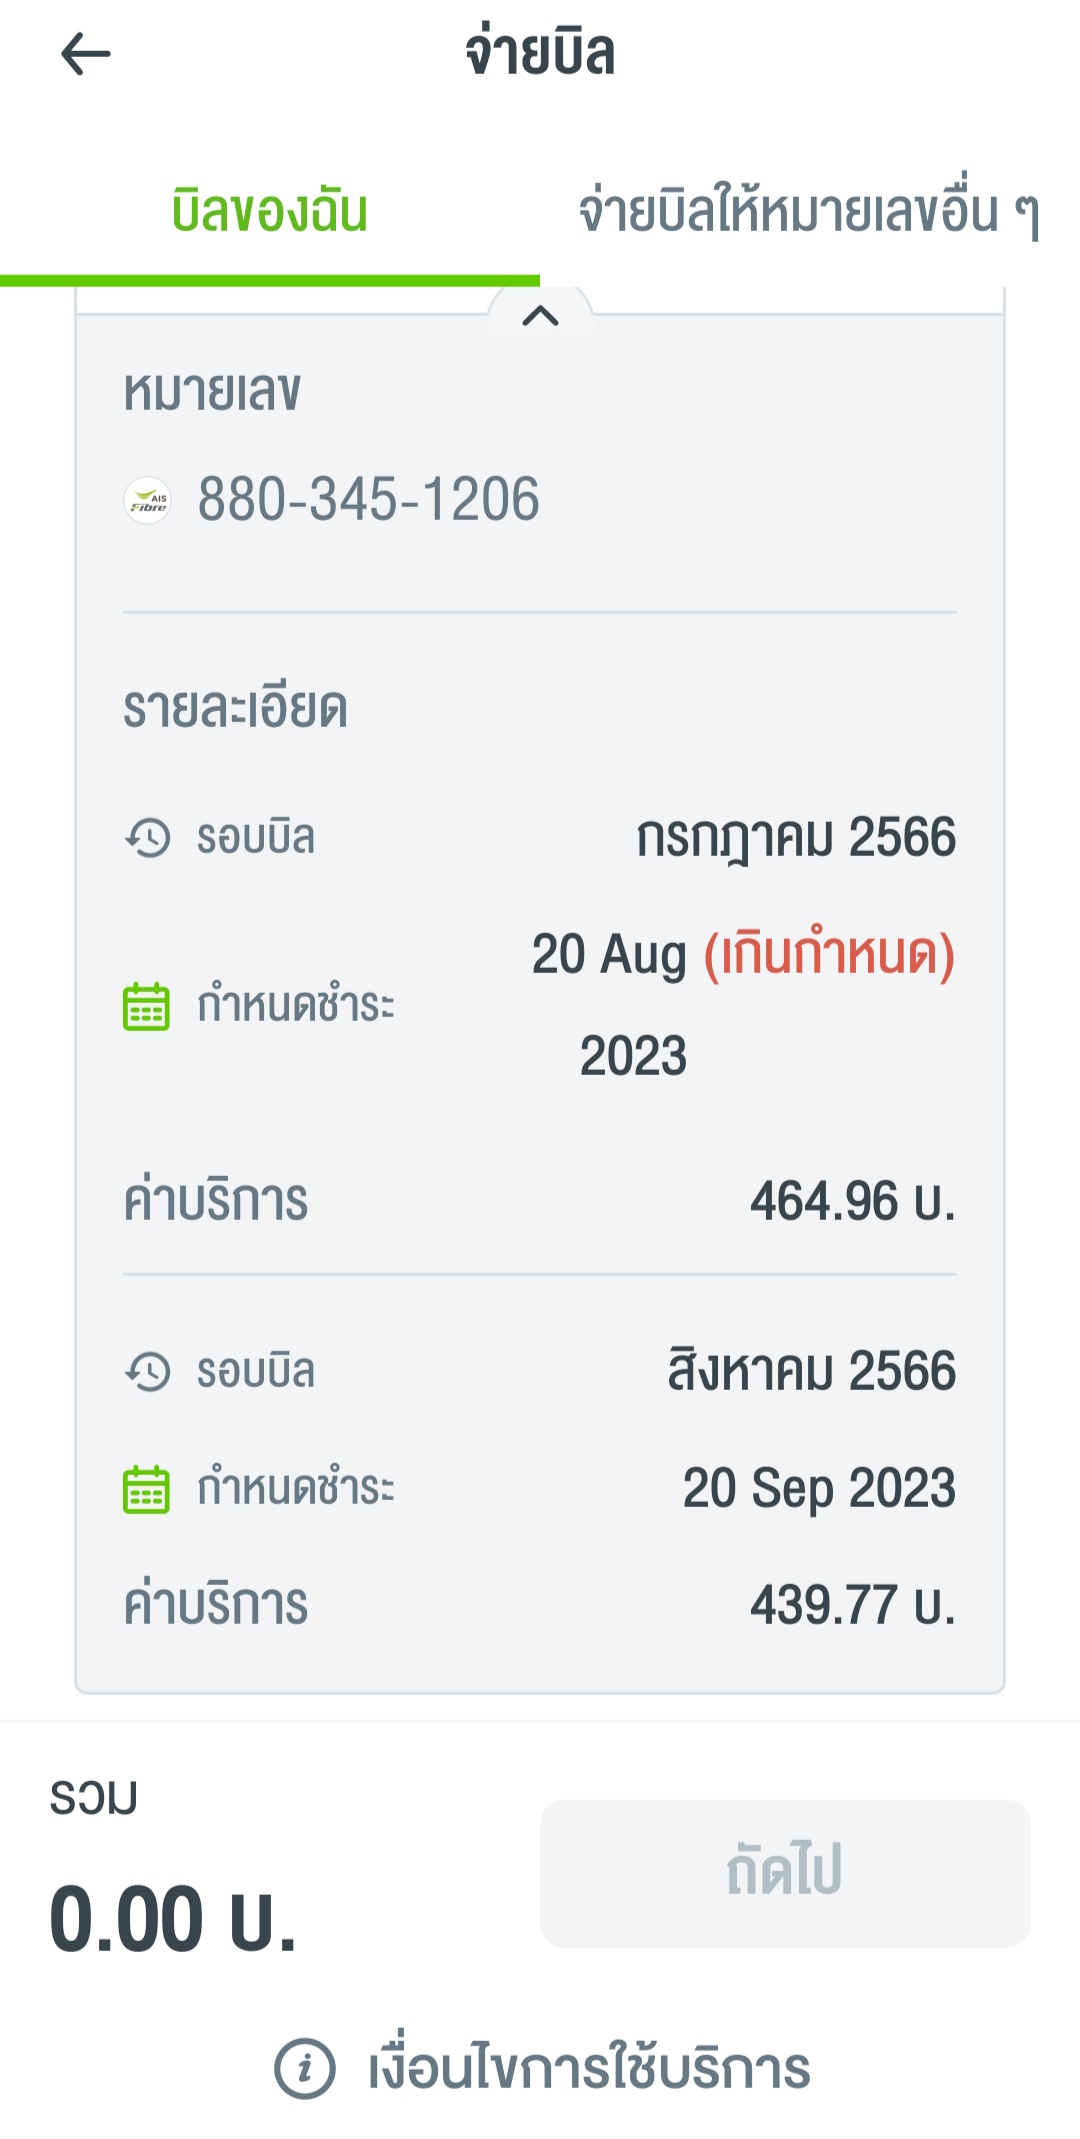Select the กรกฎาคม 2566 billing cycle

click(x=796, y=838)
